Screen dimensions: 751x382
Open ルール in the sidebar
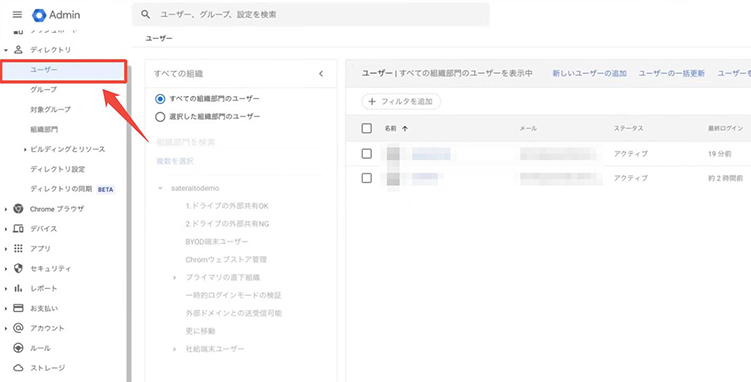[x=40, y=348]
